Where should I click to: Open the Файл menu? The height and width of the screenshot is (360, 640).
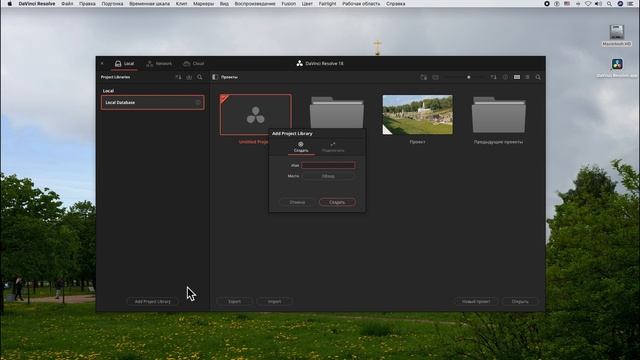coord(67,4)
